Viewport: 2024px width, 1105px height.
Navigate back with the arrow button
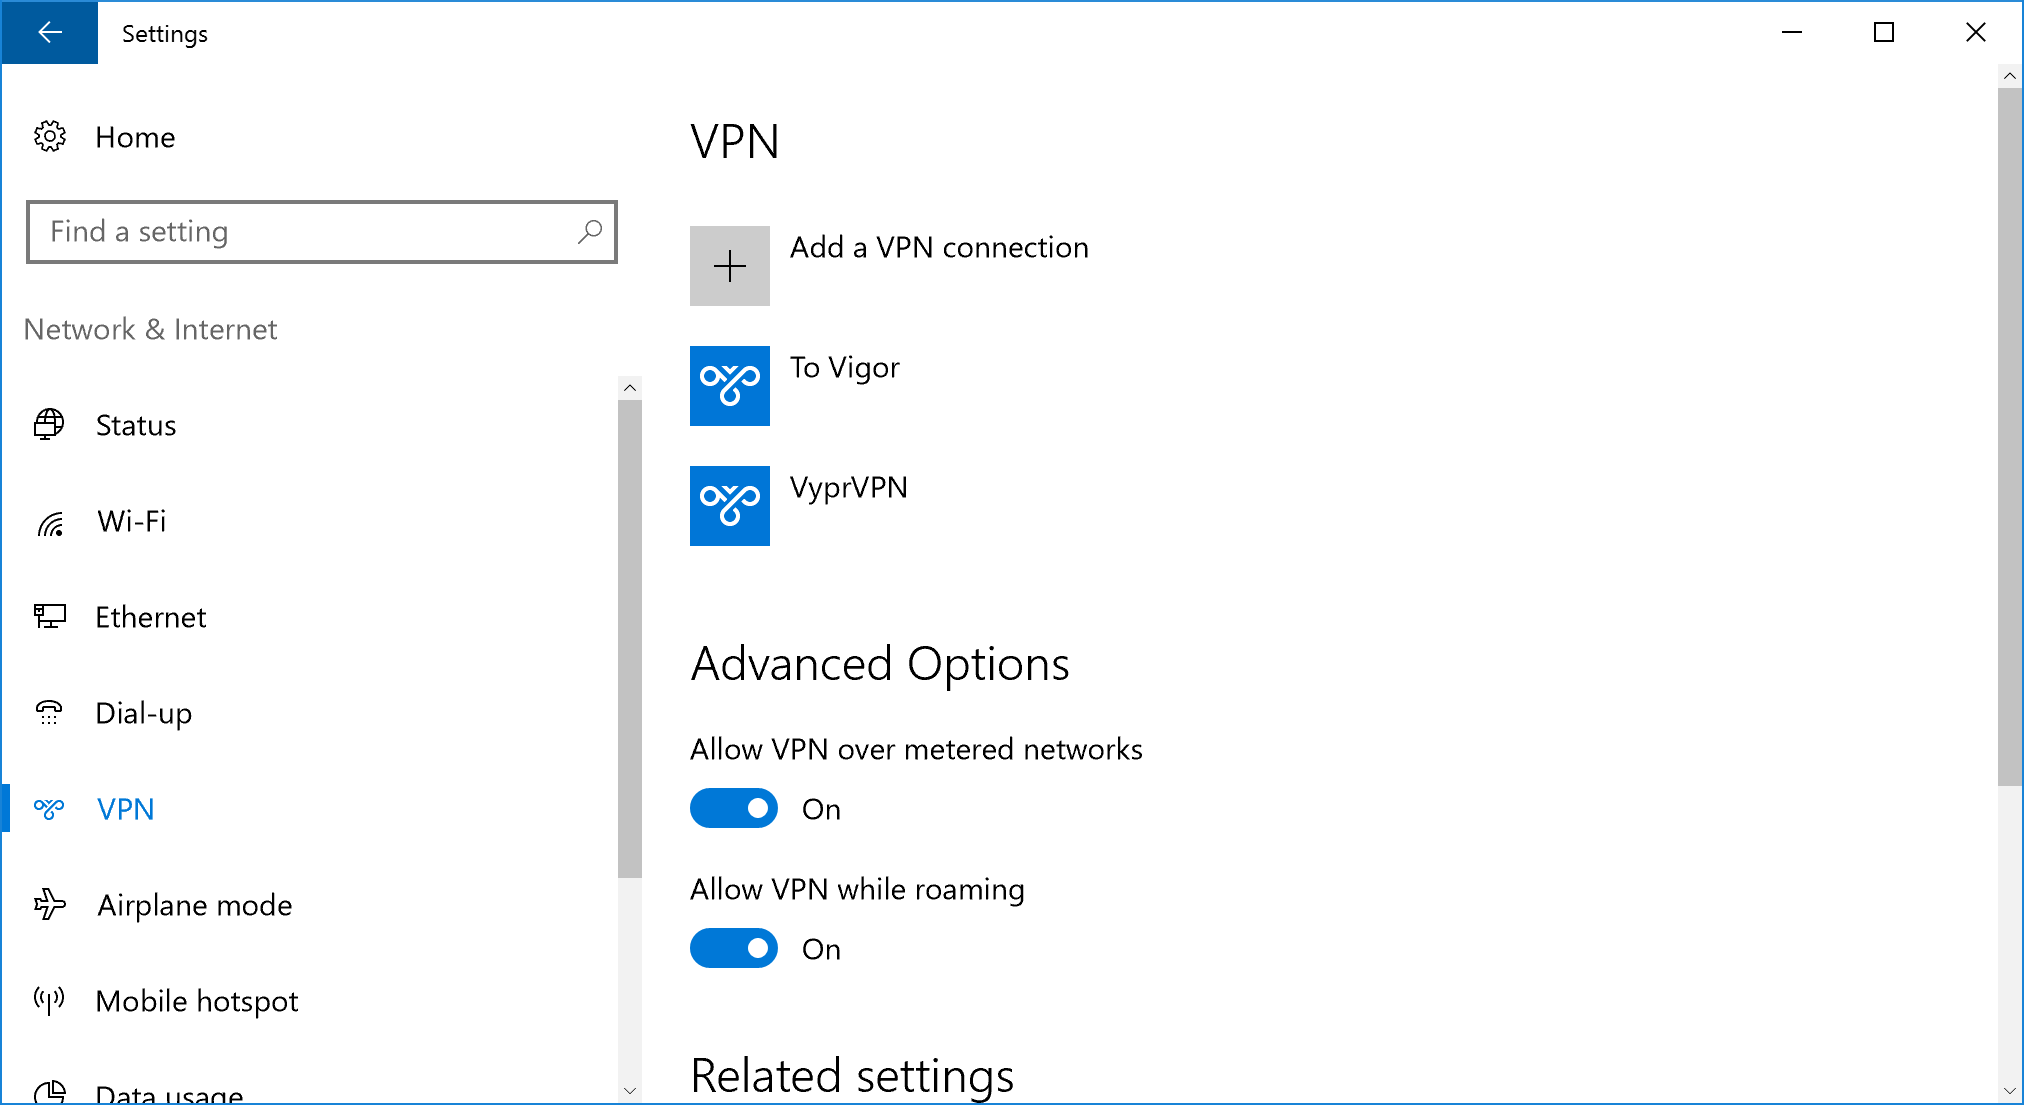point(49,32)
